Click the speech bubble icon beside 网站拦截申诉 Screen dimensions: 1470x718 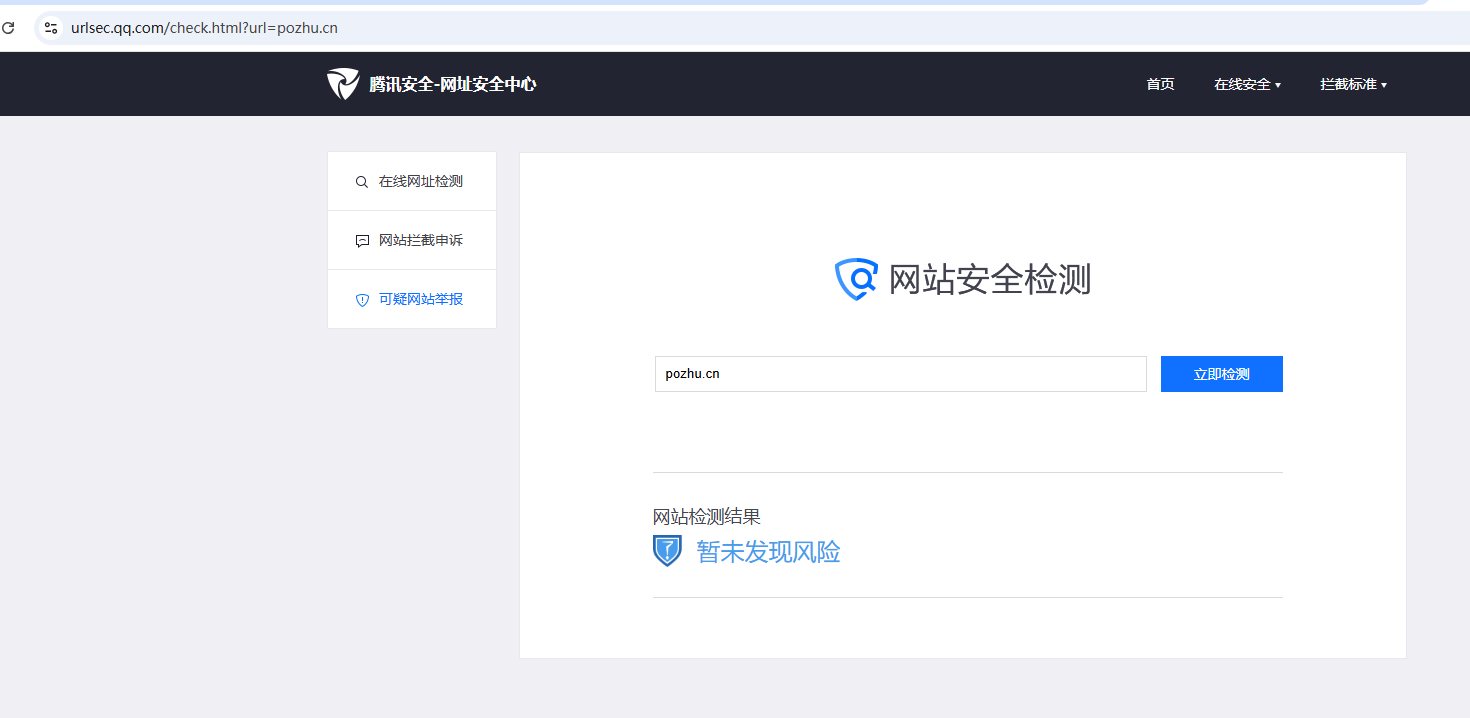[x=362, y=241]
